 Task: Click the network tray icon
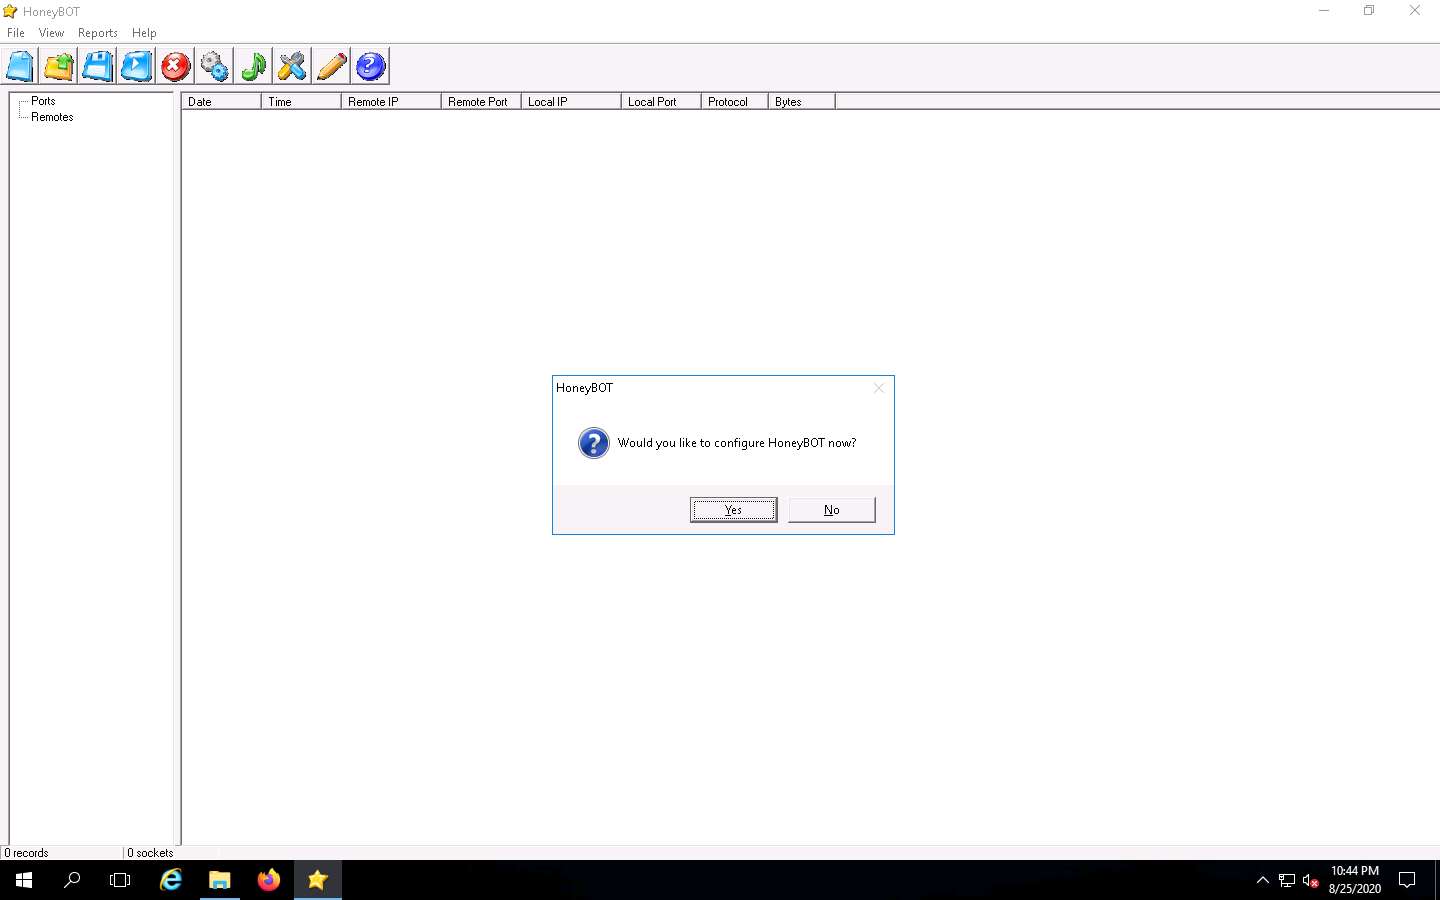[x=1287, y=880]
